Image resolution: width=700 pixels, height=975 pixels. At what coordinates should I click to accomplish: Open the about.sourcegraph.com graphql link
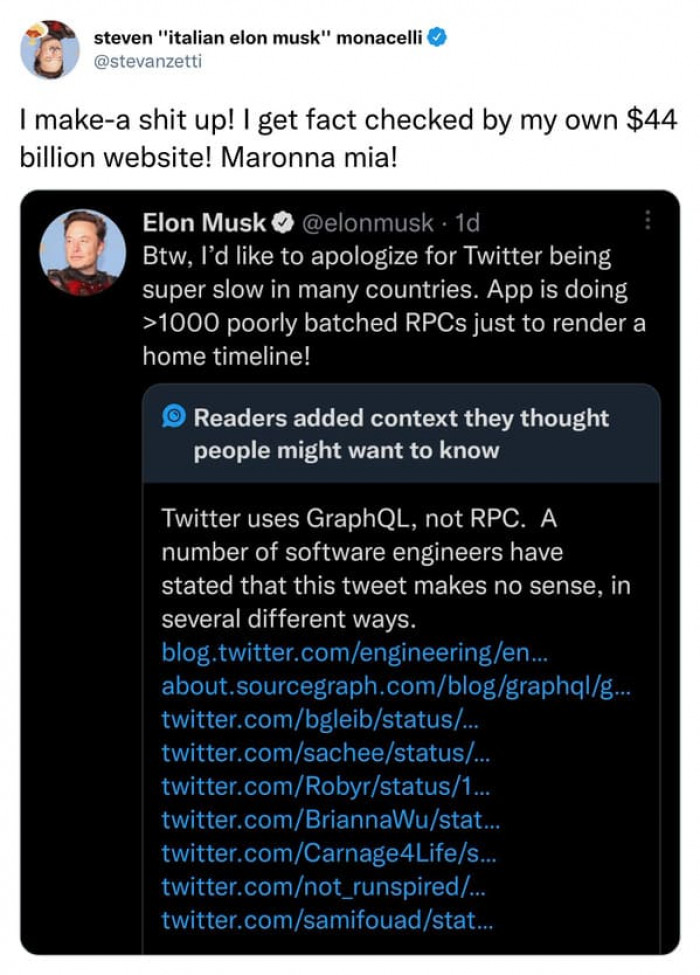[x=395, y=687]
